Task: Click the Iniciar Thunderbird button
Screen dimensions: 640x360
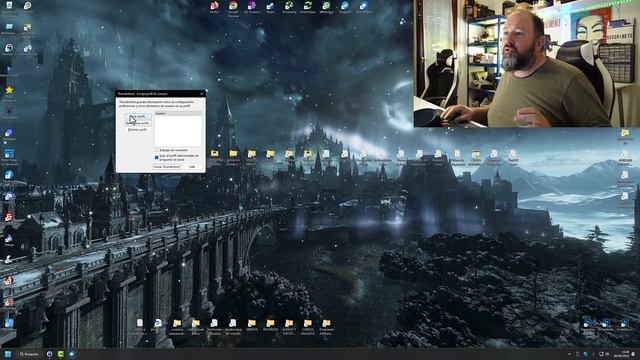Action: click(166, 167)
